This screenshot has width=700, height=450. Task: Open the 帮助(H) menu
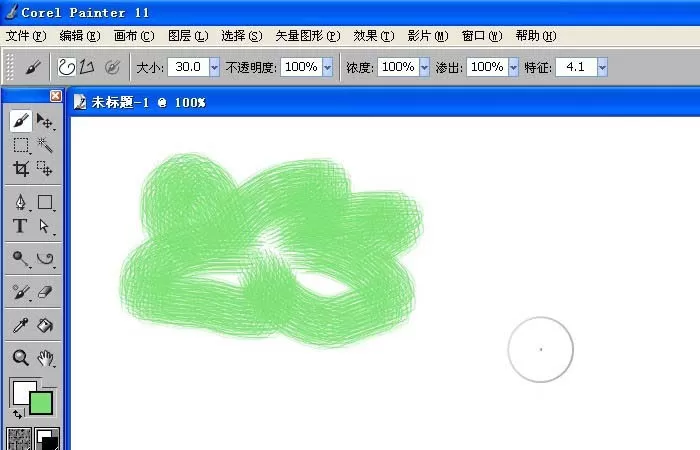[x=536, y=36]
